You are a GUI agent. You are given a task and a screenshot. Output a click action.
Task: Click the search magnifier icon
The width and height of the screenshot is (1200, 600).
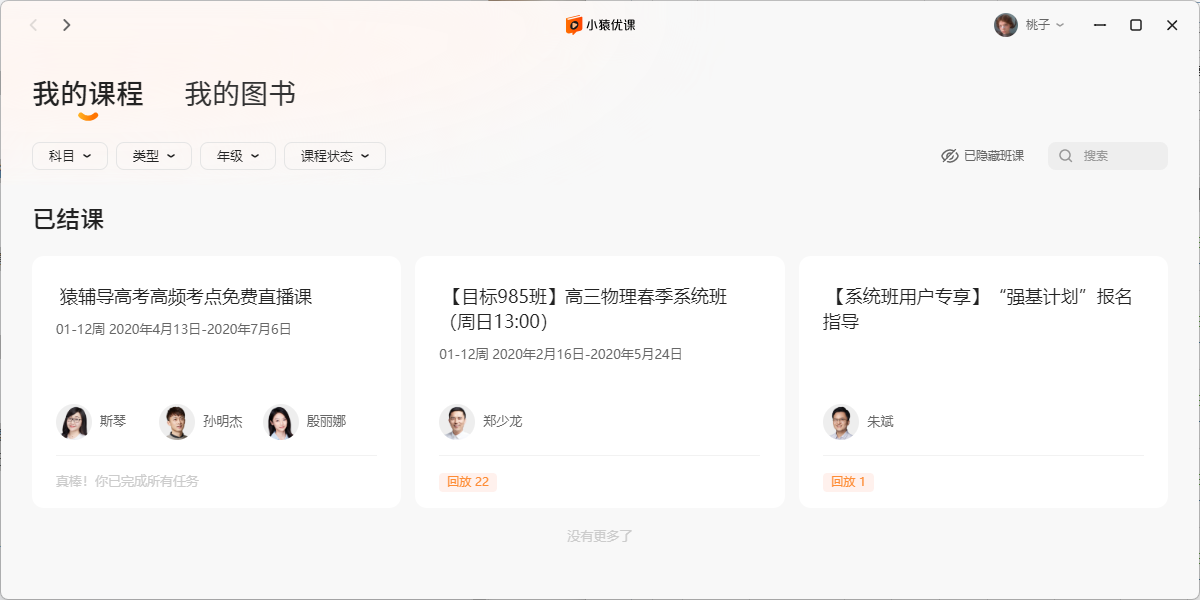1066,156
